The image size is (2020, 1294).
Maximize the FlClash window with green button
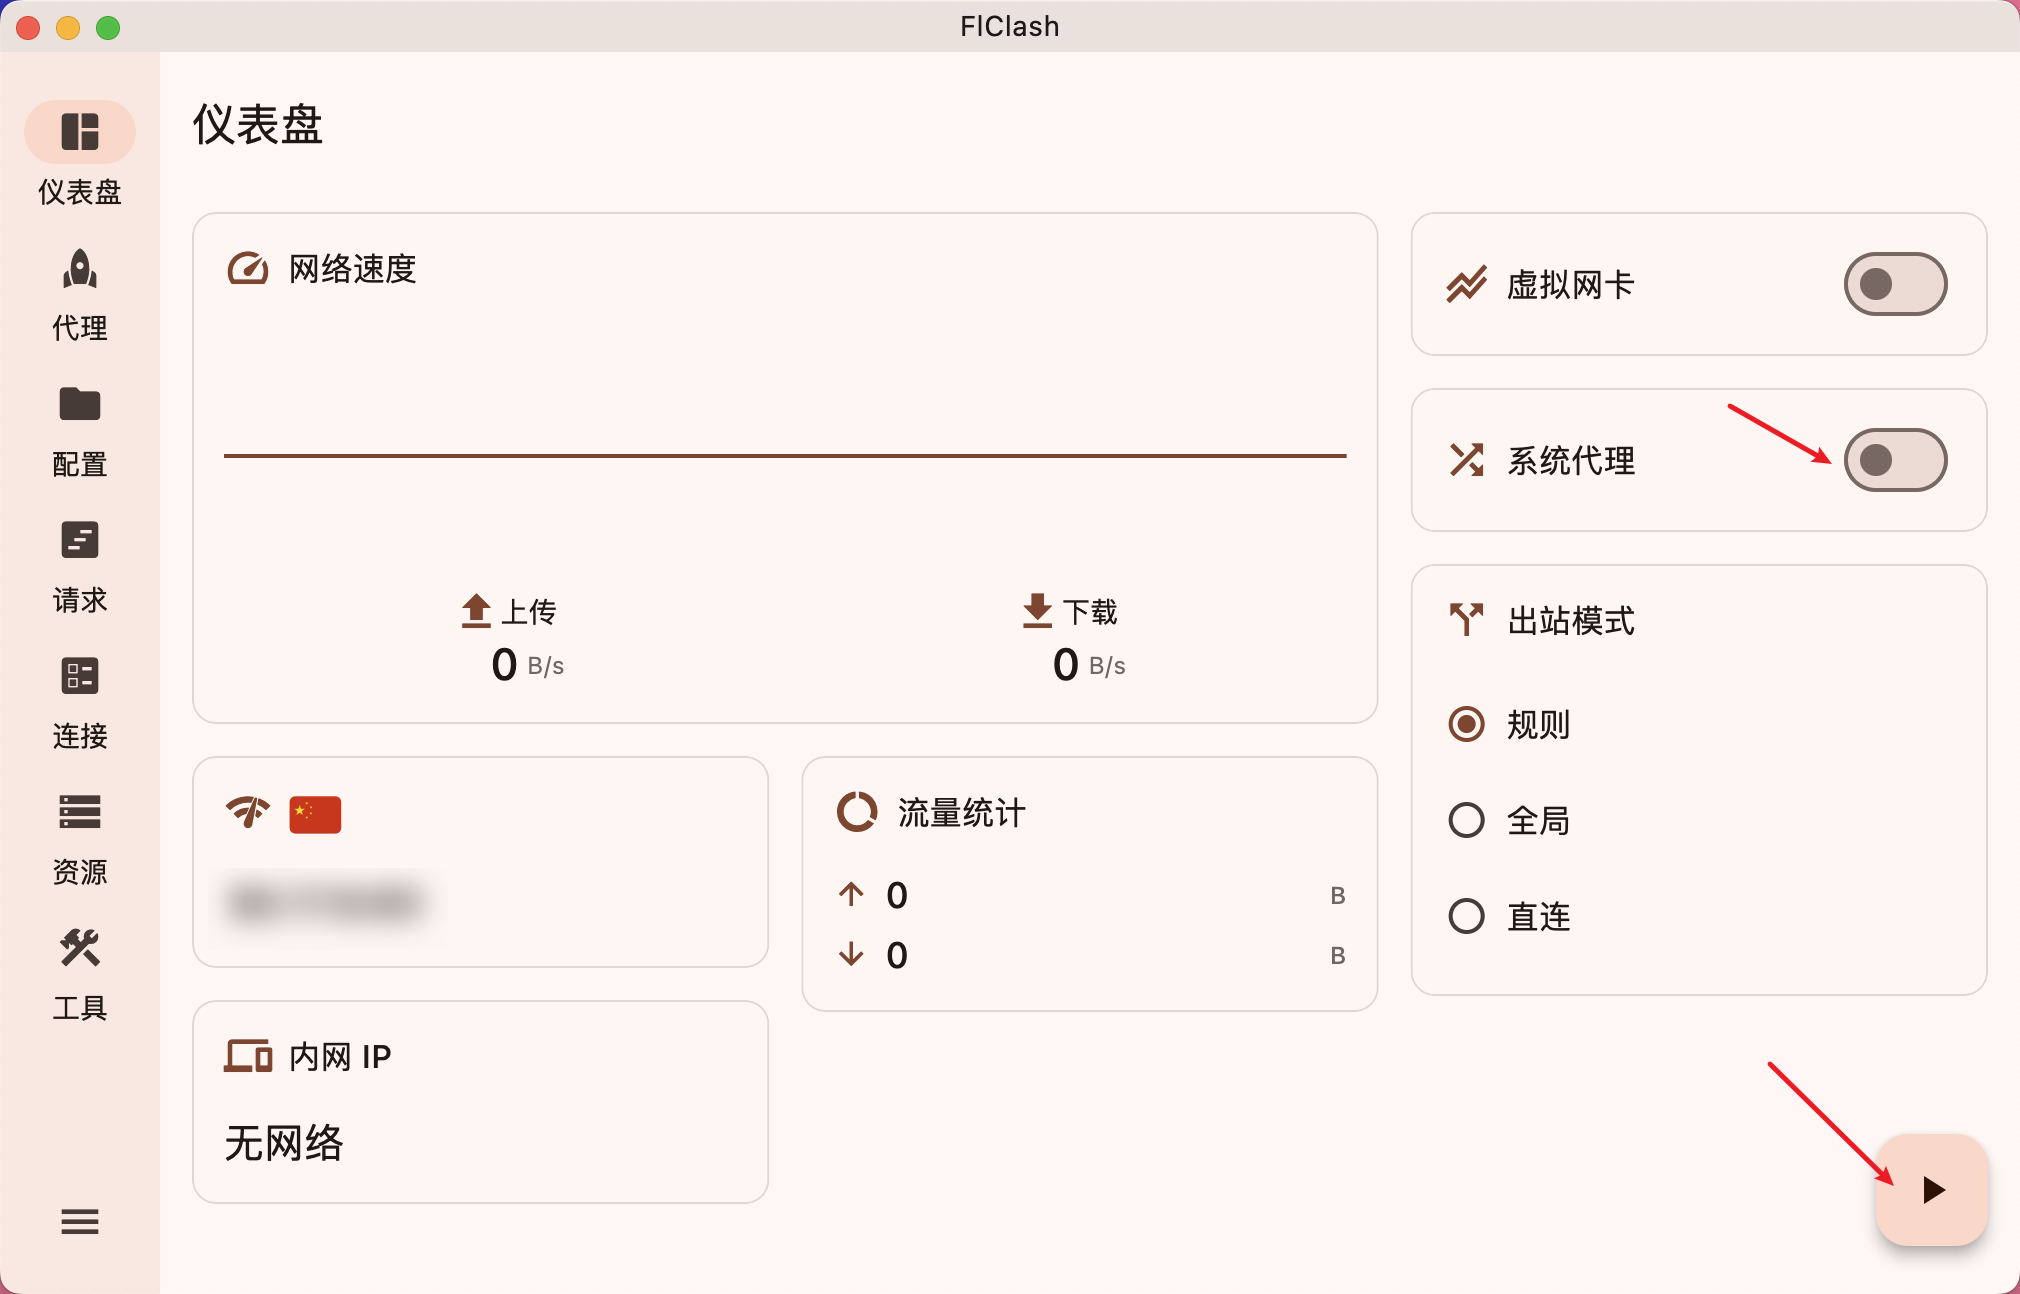coord(108,28)
